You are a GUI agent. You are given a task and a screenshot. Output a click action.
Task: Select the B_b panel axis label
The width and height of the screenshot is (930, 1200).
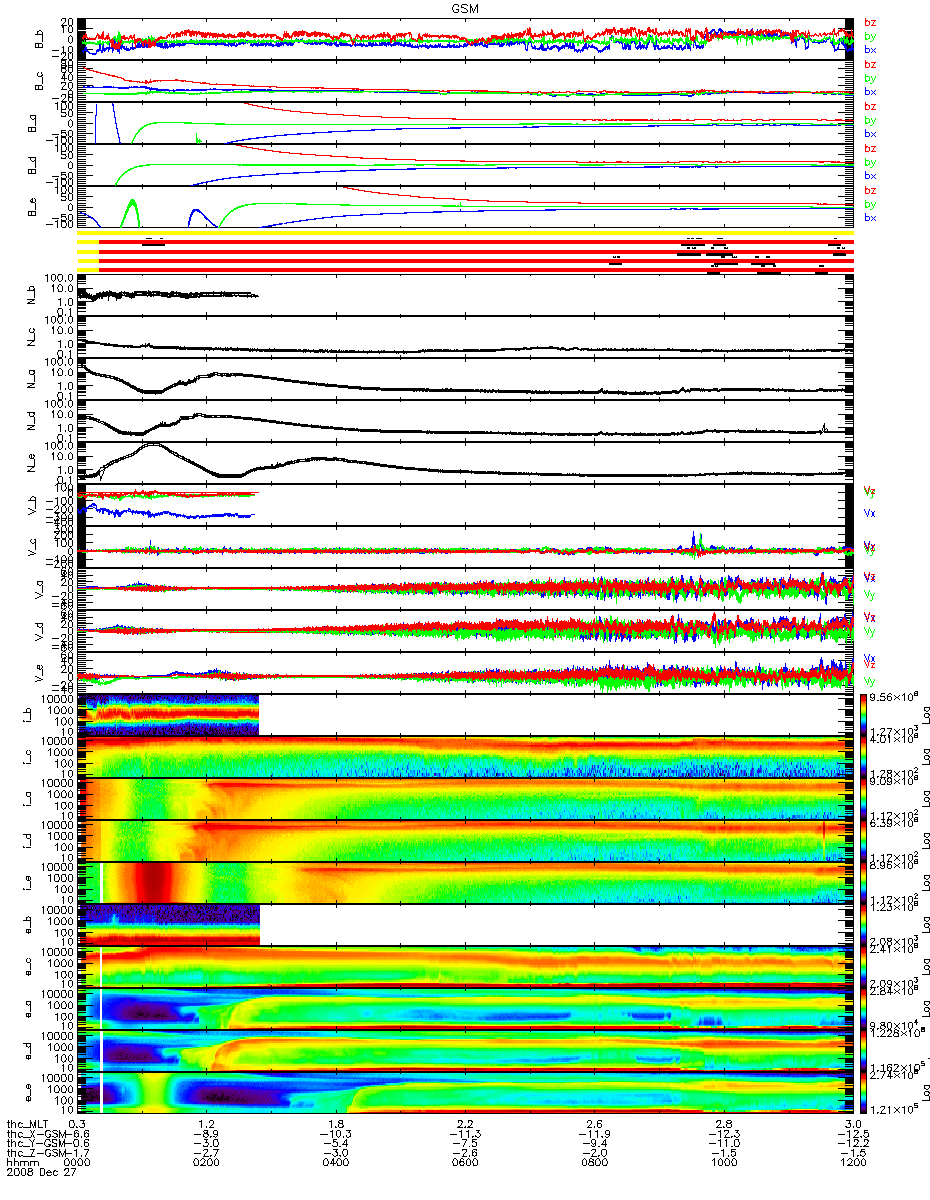(40, 38)
